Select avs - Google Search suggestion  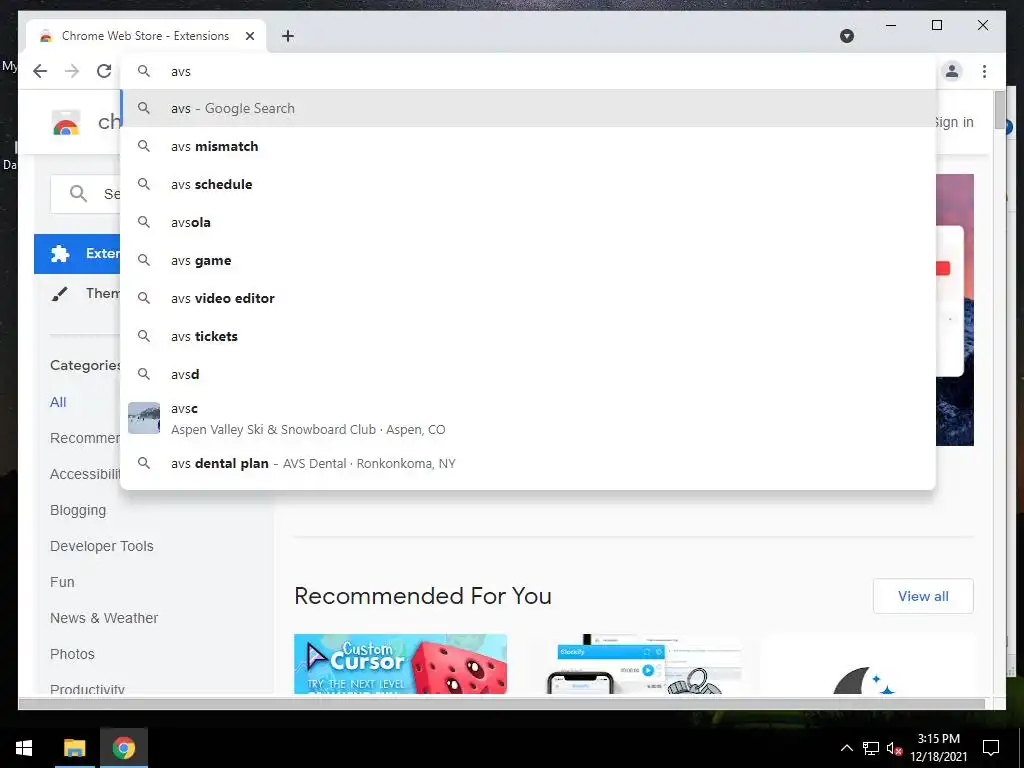click(528, 108)
